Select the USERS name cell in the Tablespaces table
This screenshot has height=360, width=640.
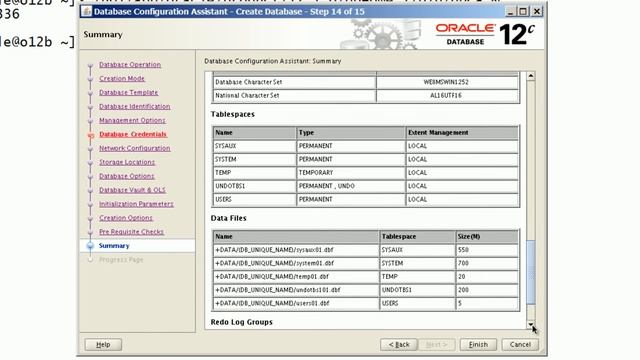point(254,200)
